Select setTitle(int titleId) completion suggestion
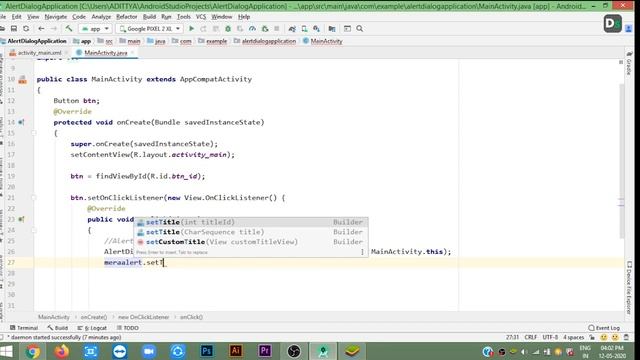The height and width of the screenshot is (360, 640). (x=251, y=222)
